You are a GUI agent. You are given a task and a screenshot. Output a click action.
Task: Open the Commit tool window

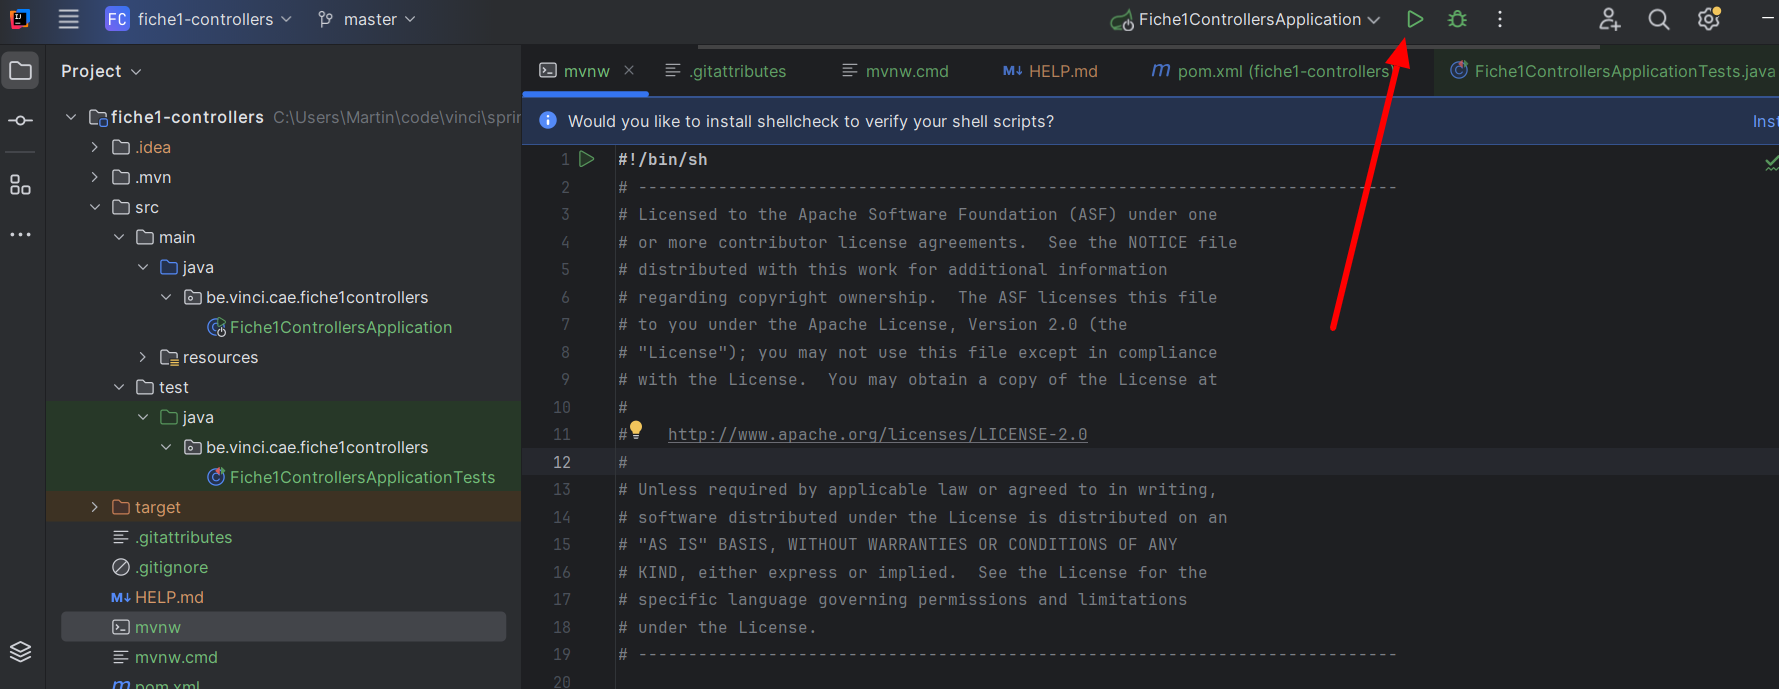coord(20,121)
